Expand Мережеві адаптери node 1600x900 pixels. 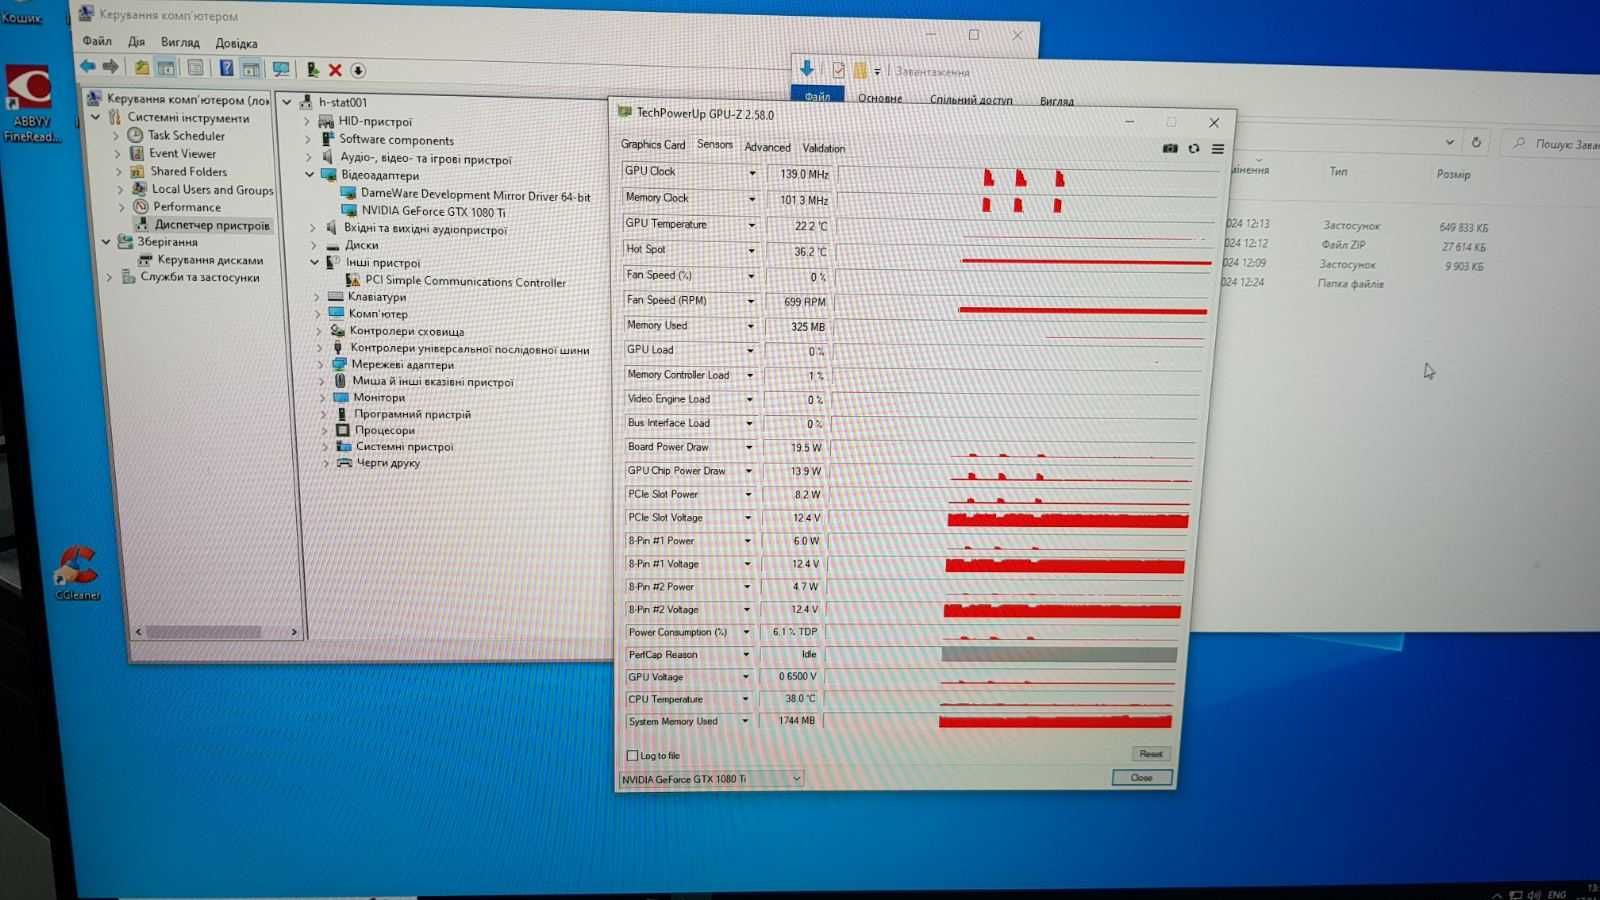[321, 365]
